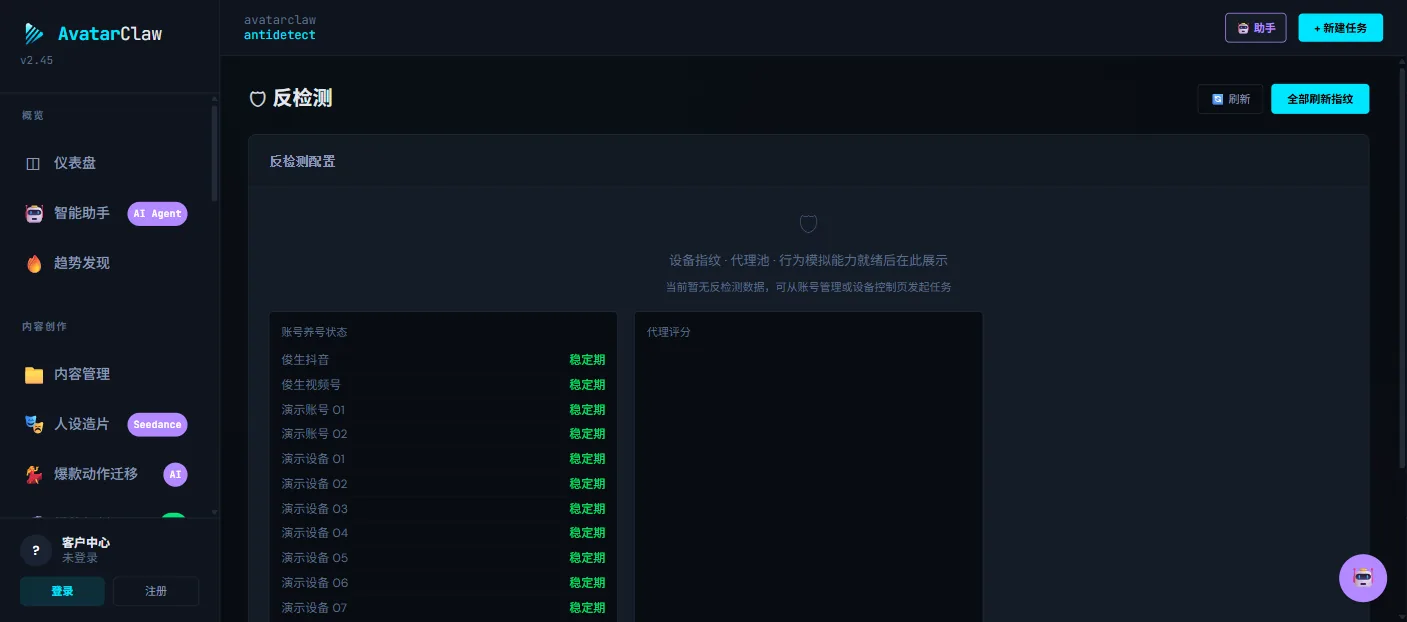
Task: Click the 反检测配置 card header
Action: coord(808,161)
